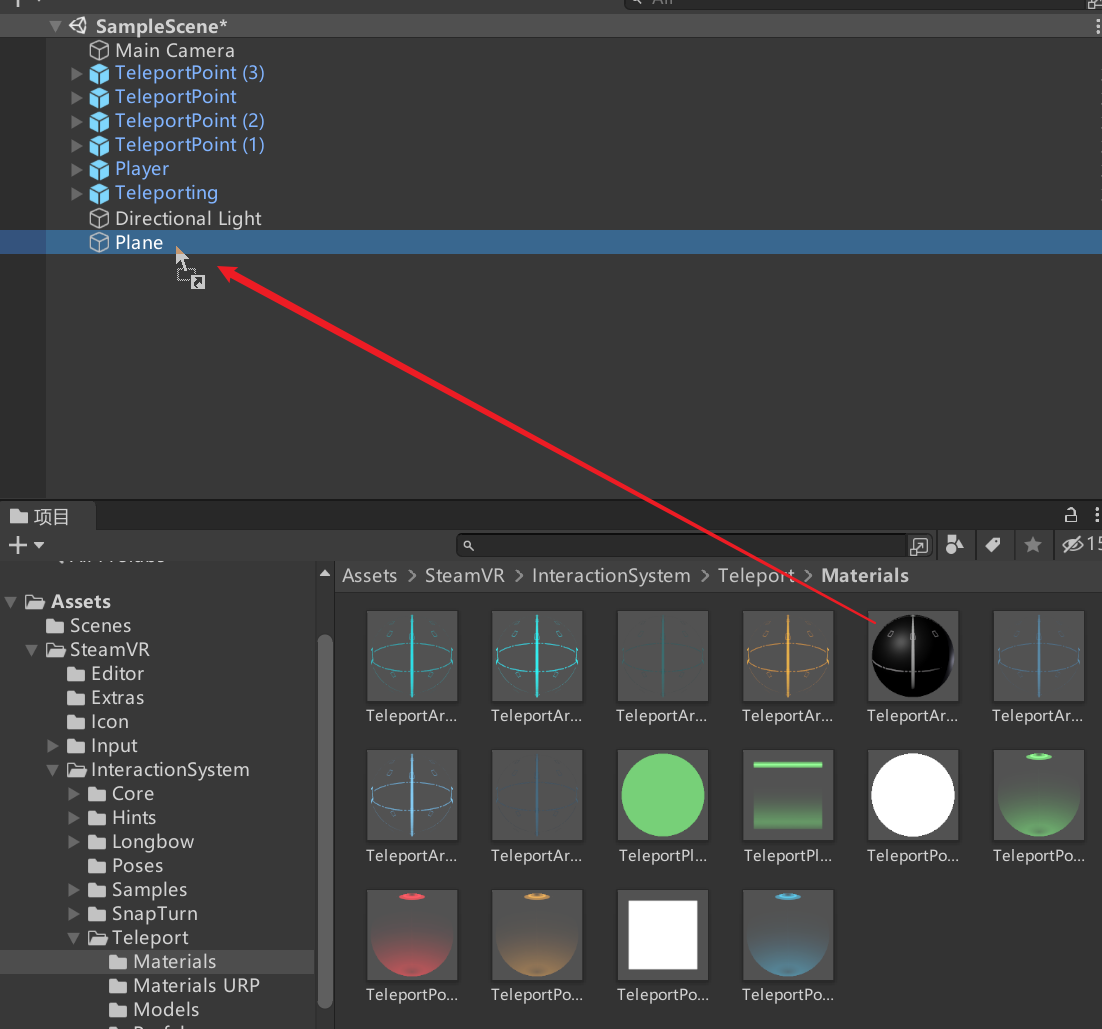
Task: Click the Search by Label tag icon
Action: pos(992,544)
